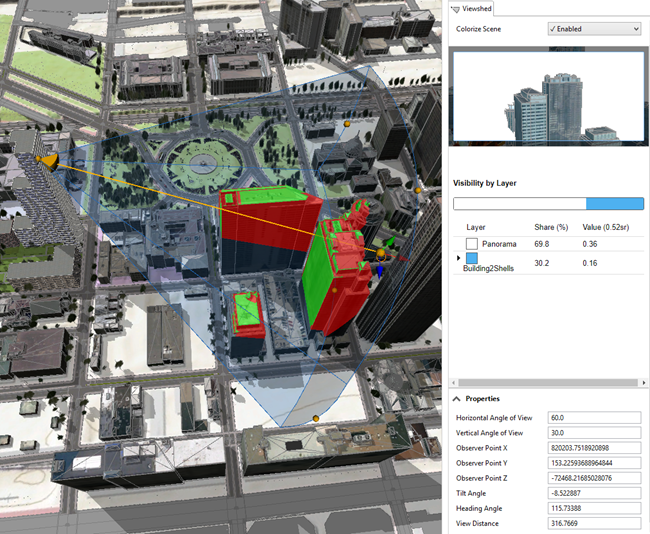Select bottom orange viewshed handle
650x534 pixels.
[316, 418]
